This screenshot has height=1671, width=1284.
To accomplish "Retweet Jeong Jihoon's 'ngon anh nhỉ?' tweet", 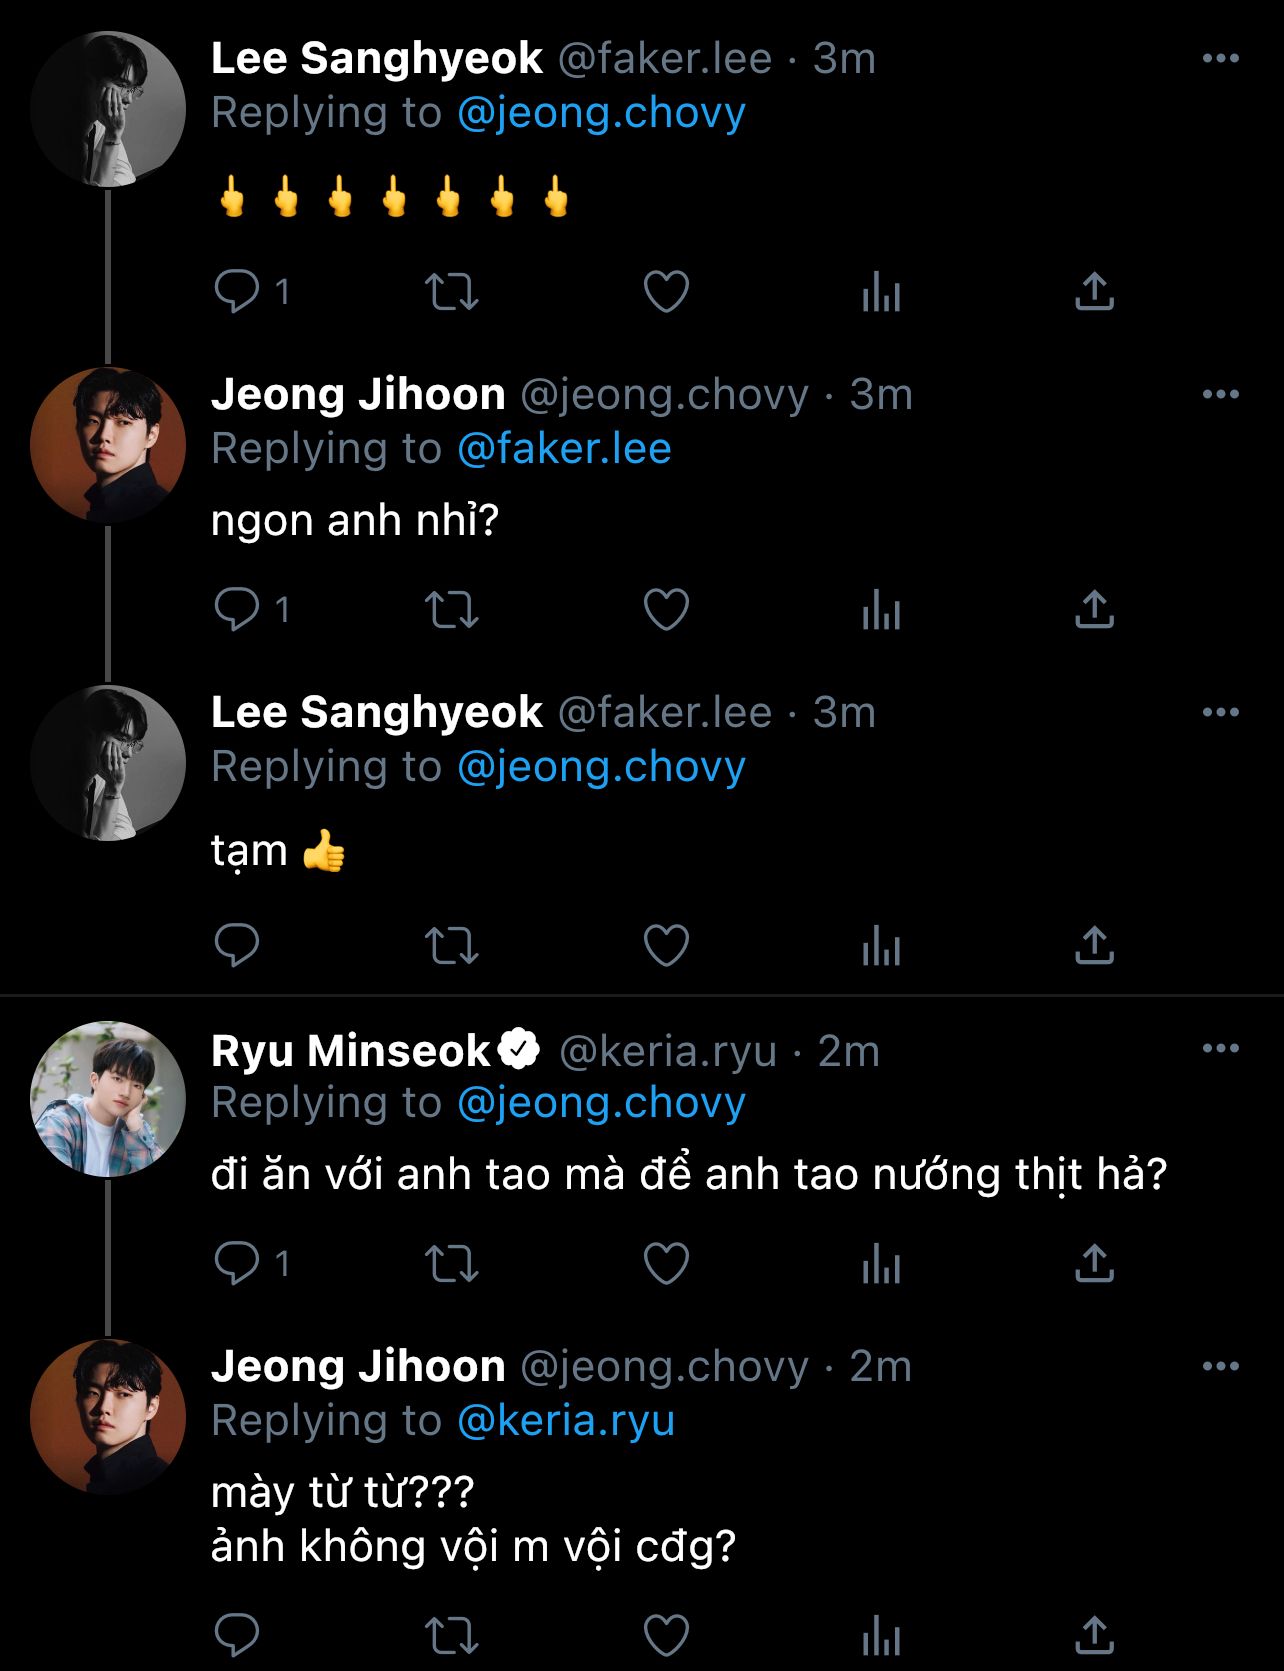I will pyautogui.click(x=452, y=610).
